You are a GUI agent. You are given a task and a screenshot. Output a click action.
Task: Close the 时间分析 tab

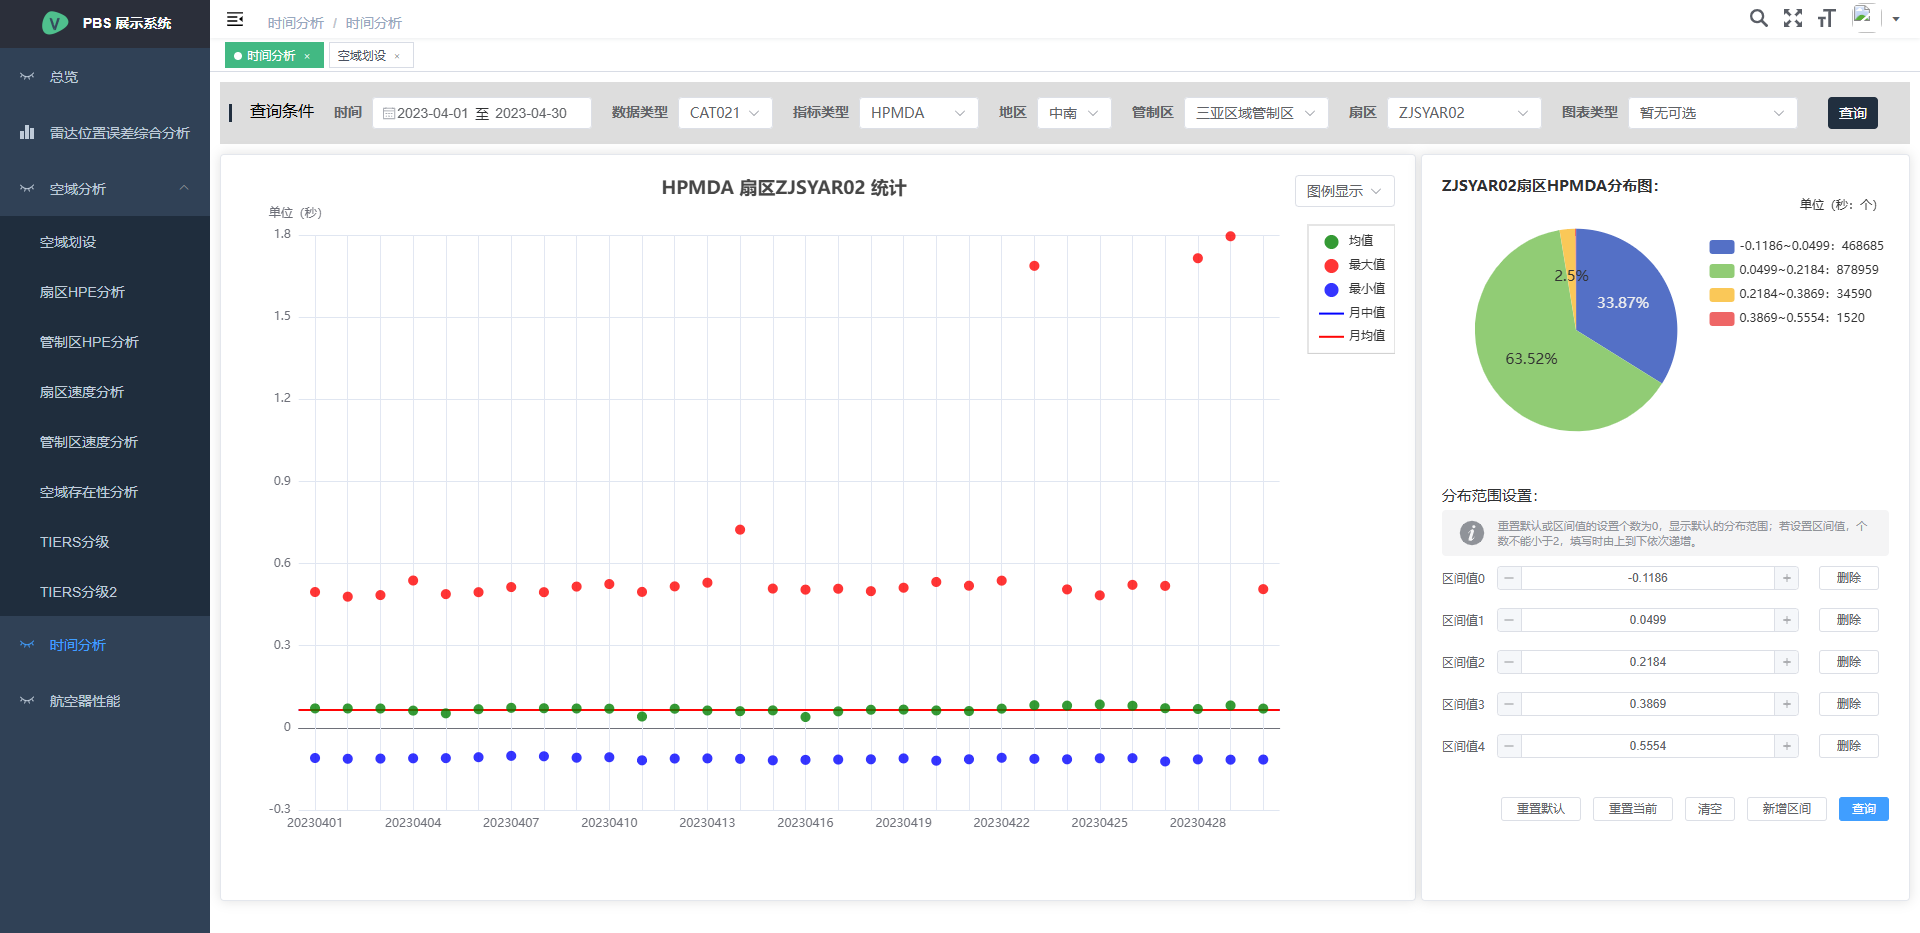pyautogui.click(x=307, y=56)
